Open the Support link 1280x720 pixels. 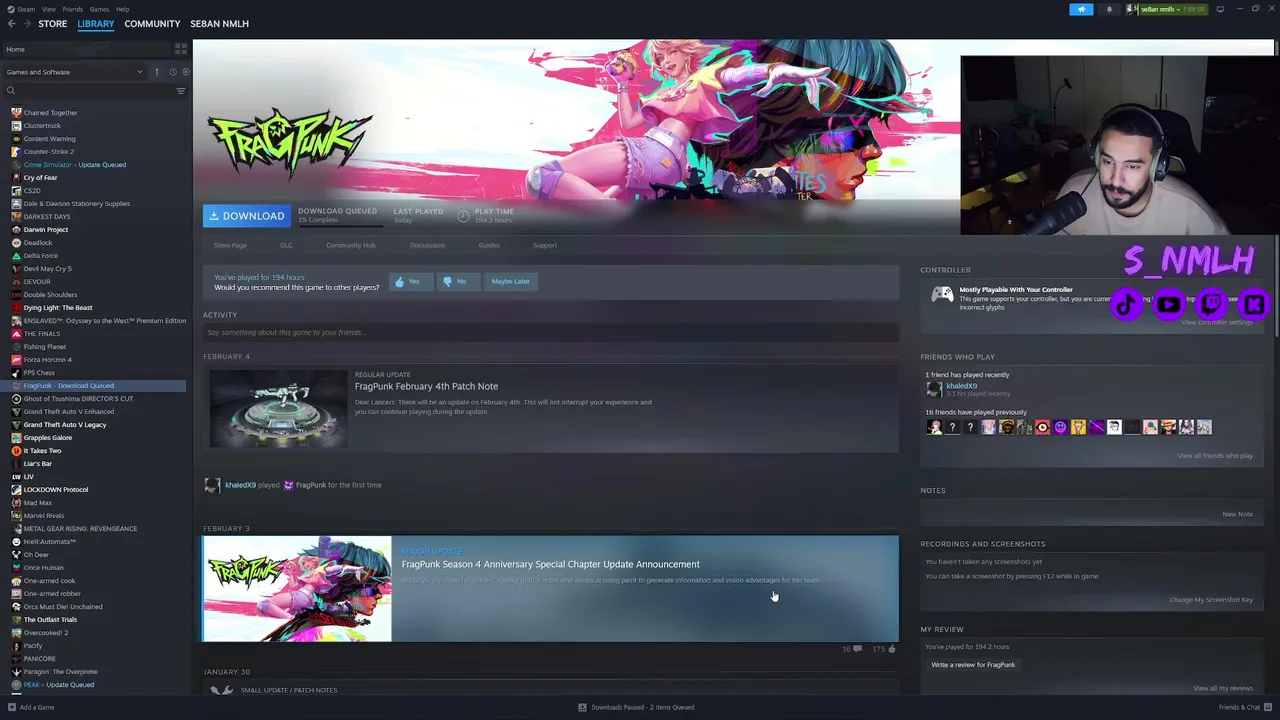tap(545, 245)
